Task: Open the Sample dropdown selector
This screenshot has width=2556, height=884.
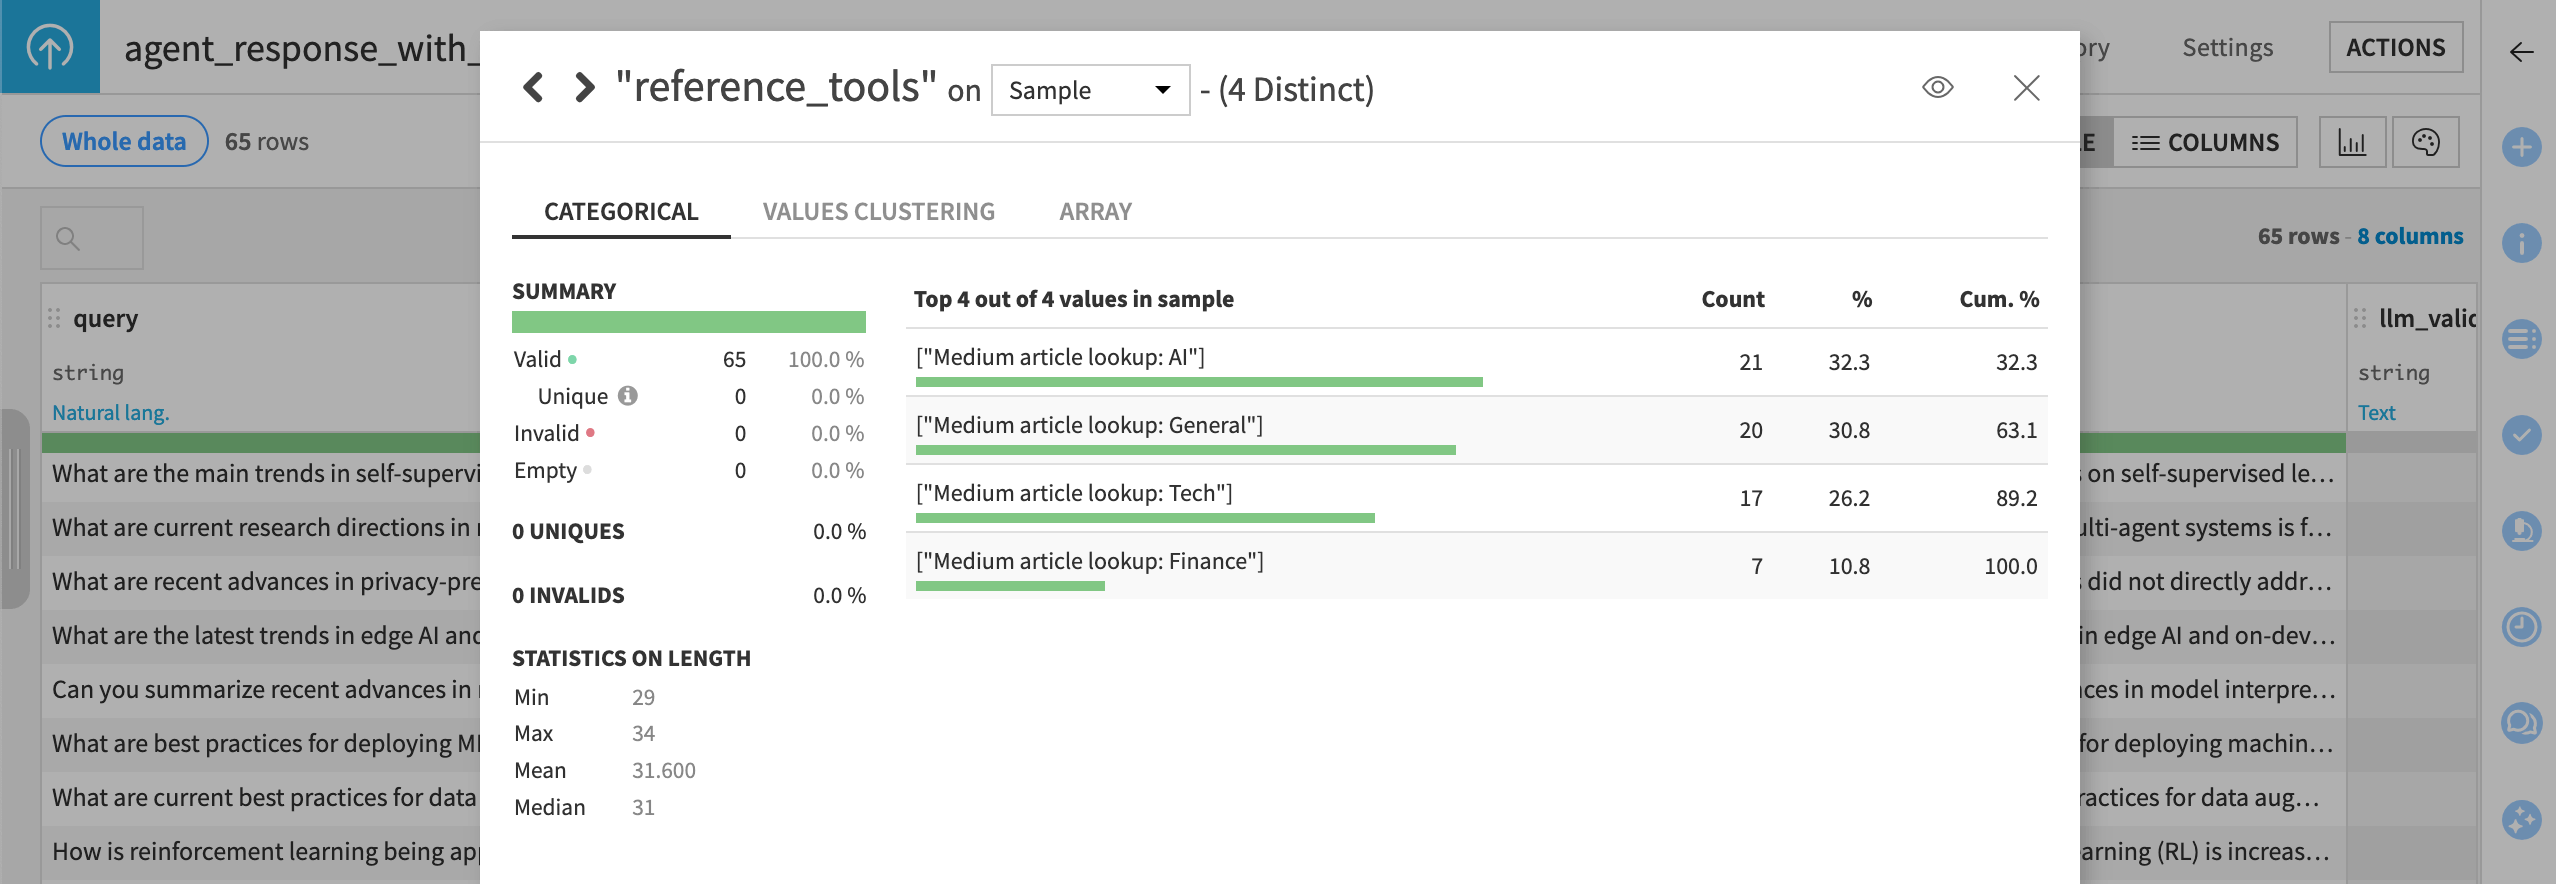Action: click(x=1090, y=90)
